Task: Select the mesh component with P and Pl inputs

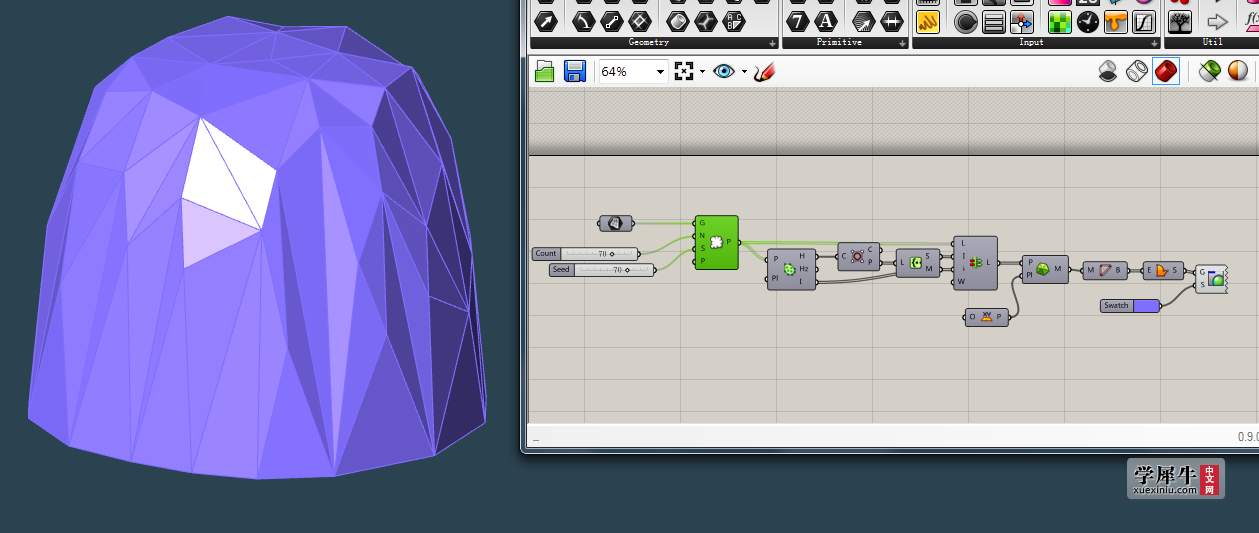Action: click(x=1044, y=269)
